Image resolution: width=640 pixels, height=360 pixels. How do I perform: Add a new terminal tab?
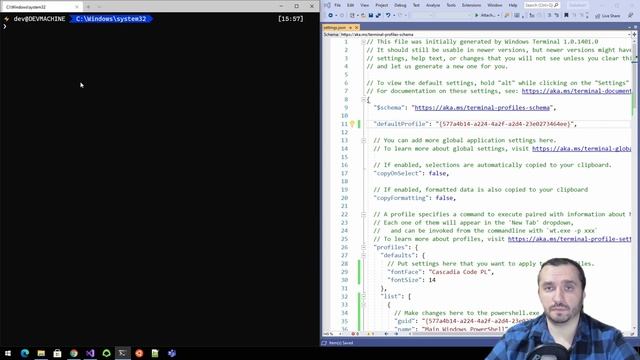pos(88,7)
